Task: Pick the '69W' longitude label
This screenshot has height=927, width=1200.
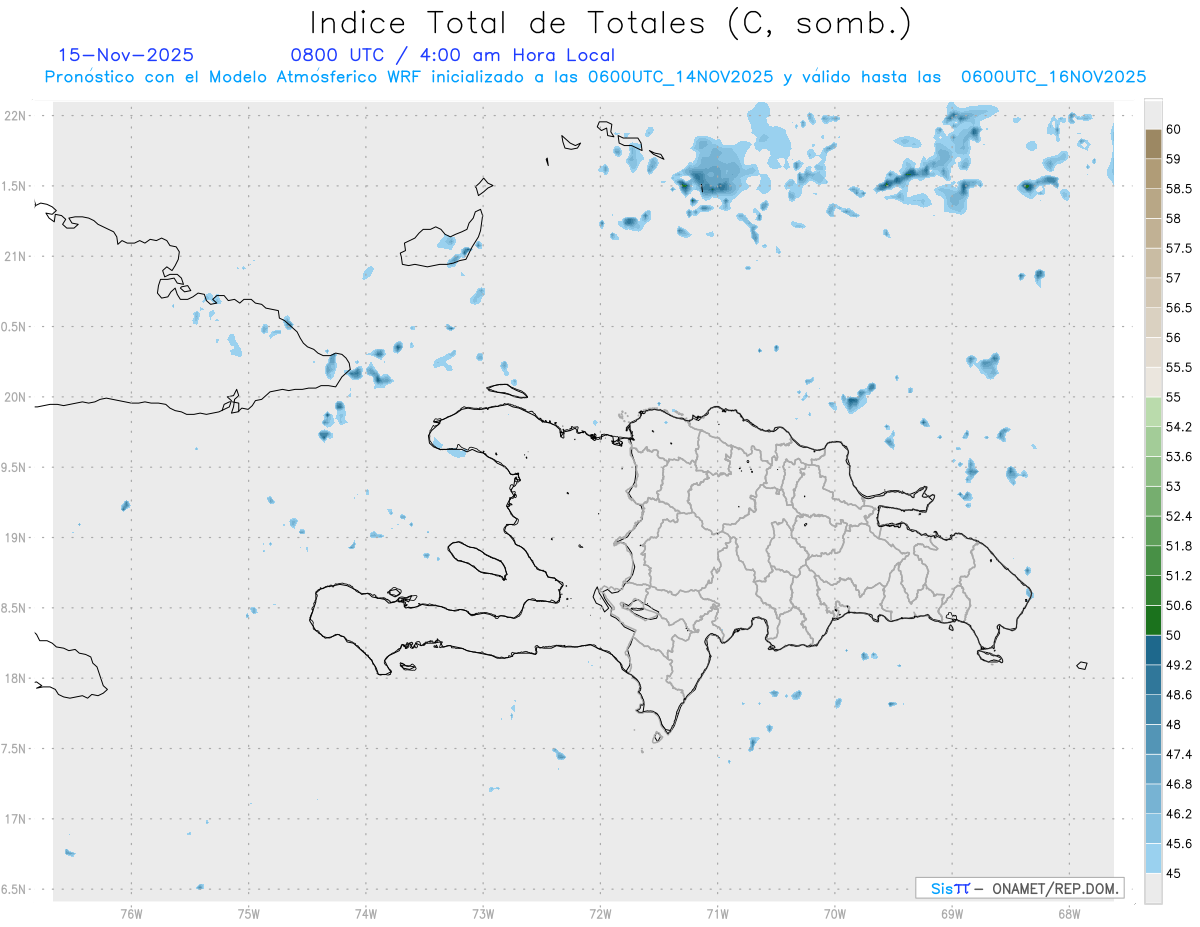Action: point(951,914)
